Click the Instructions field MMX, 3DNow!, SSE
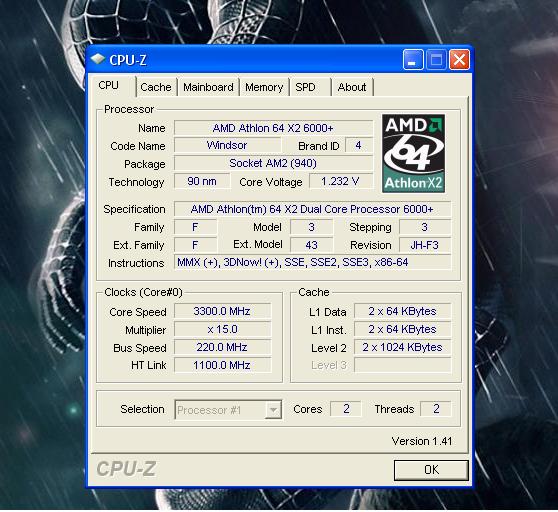The image size is (558, 512). click(312, 263)
